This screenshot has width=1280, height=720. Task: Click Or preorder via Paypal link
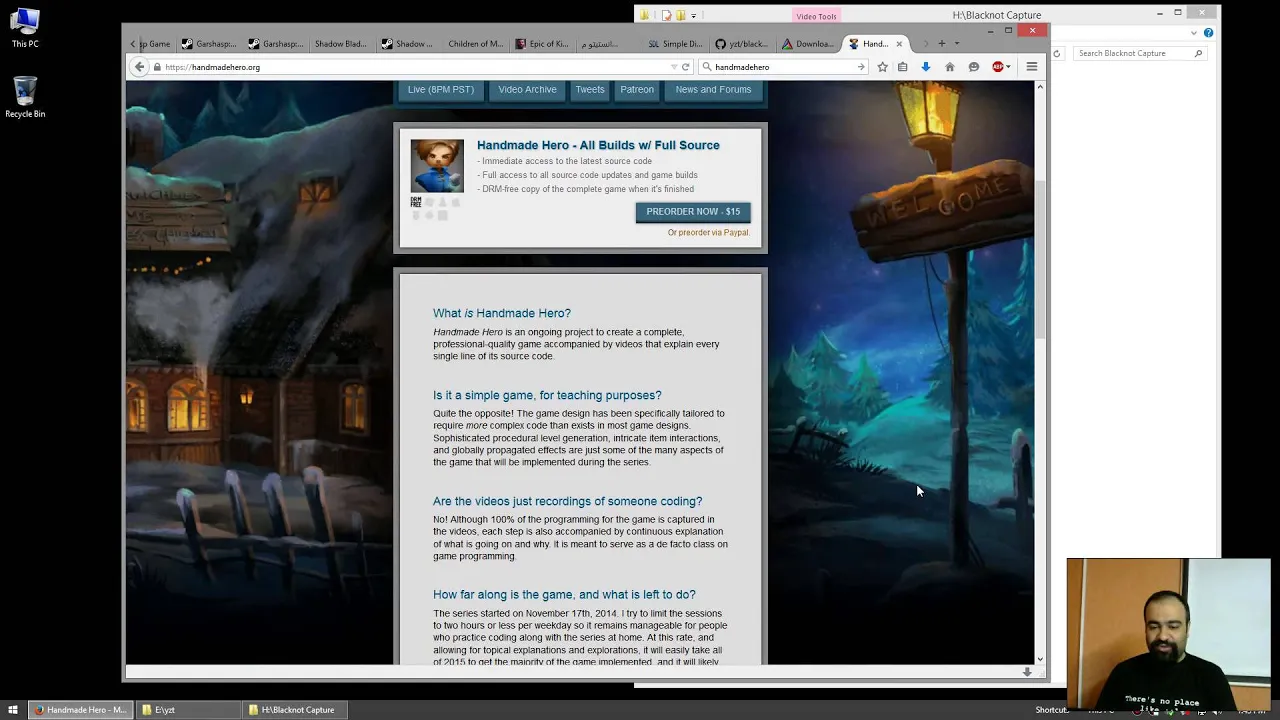point(708,233)
